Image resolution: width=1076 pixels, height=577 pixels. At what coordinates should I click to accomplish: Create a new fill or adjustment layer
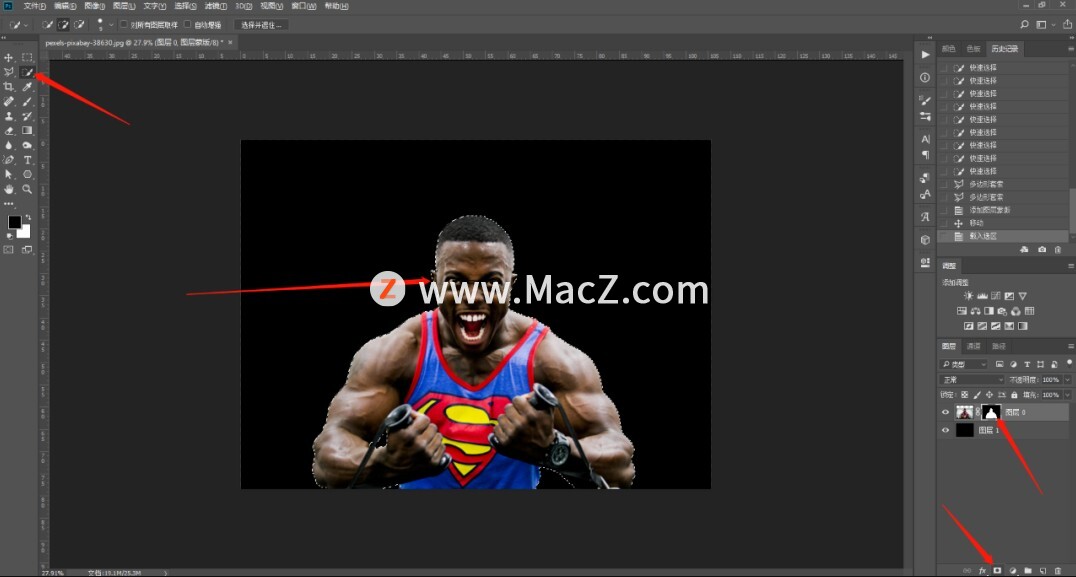click(1013, 571)
